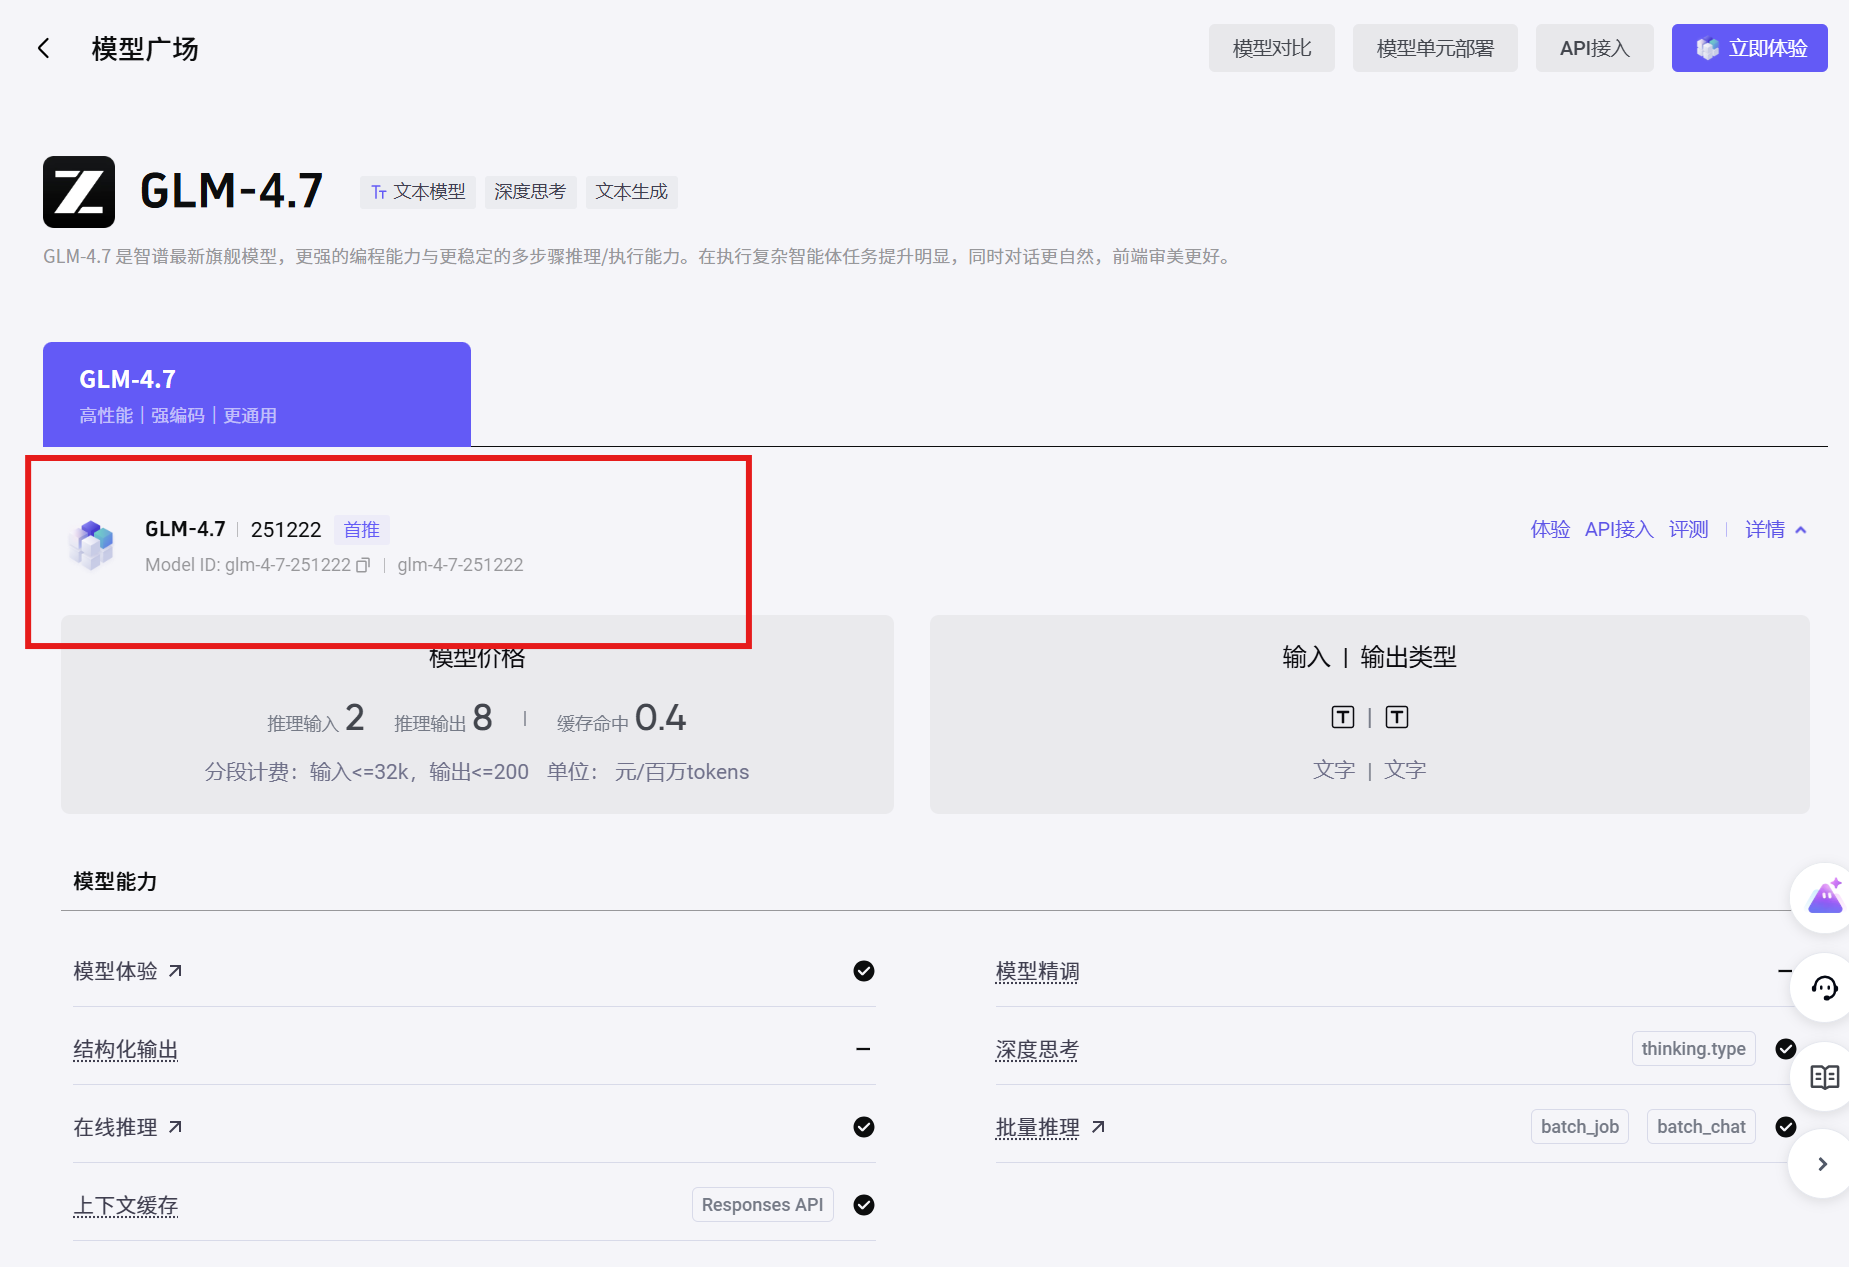Click the 上下文缓存 capability label
Viewport: 1849px width, 1267px height.
(126, 1205)
